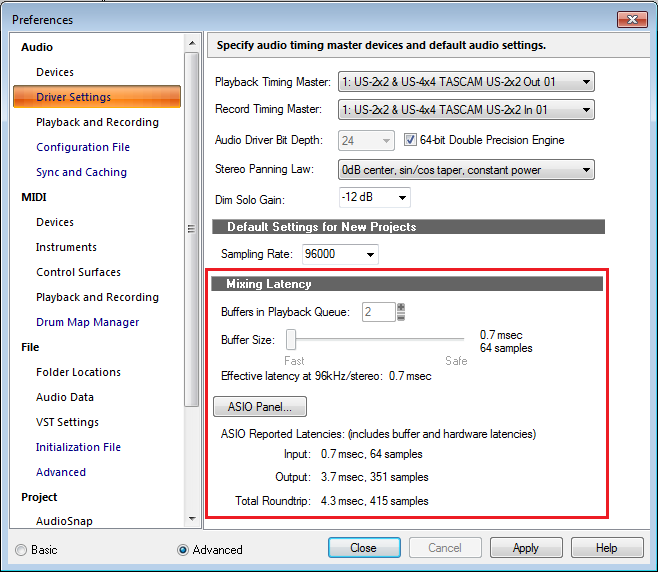Viewport: 658px width, 572px height.
Task: Open Configuration File settings
Action: tap(83, 147)
